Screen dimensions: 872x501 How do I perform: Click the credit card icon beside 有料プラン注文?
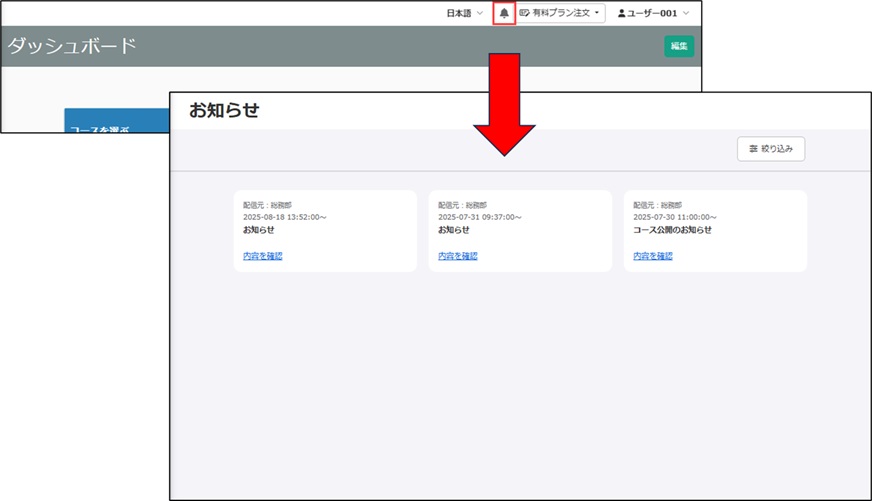pyautogui.click(x=525, y=13)
